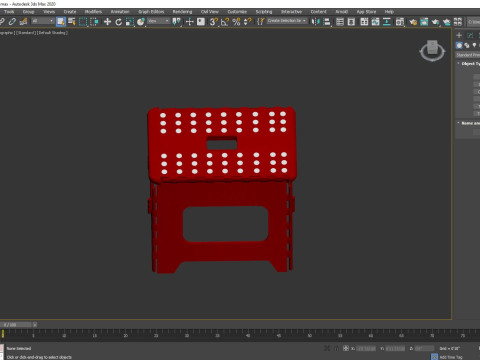Open the Modifiers menu
480x360 pixels.
tap(93, 12)
